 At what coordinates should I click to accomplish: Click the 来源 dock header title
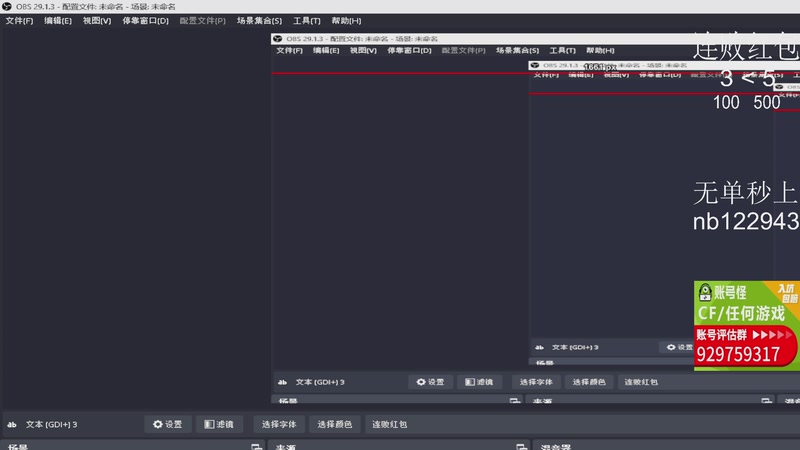pyautogui.click(x=286, y=447)
